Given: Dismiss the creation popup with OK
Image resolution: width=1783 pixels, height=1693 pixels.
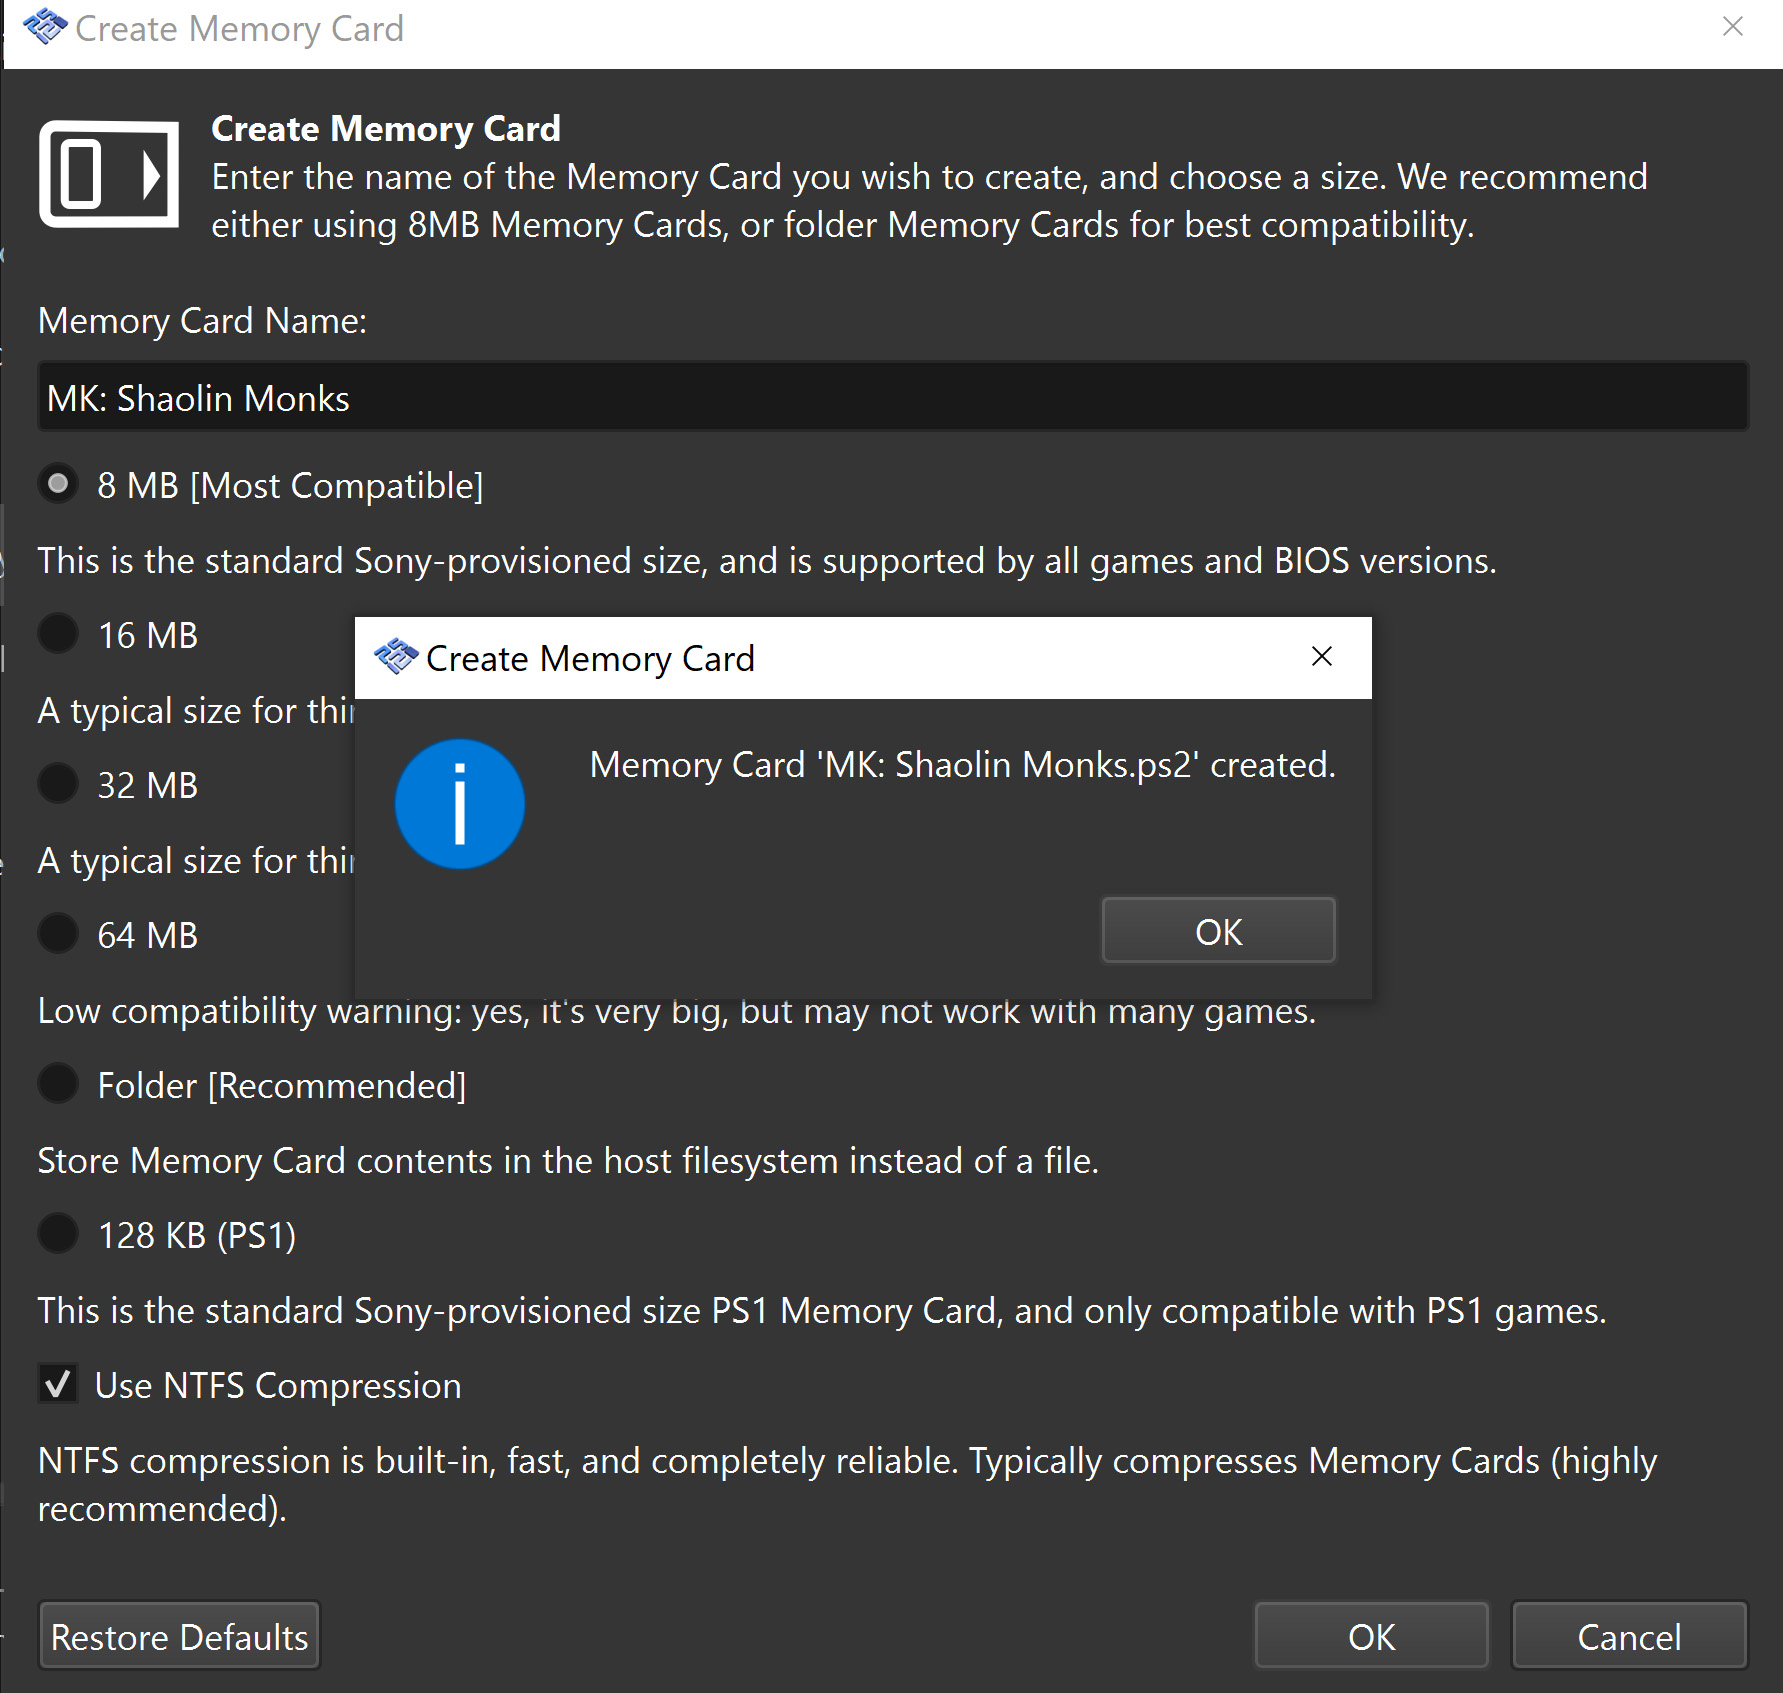Looking at the screenshot, I should [x=1218, y=930].
